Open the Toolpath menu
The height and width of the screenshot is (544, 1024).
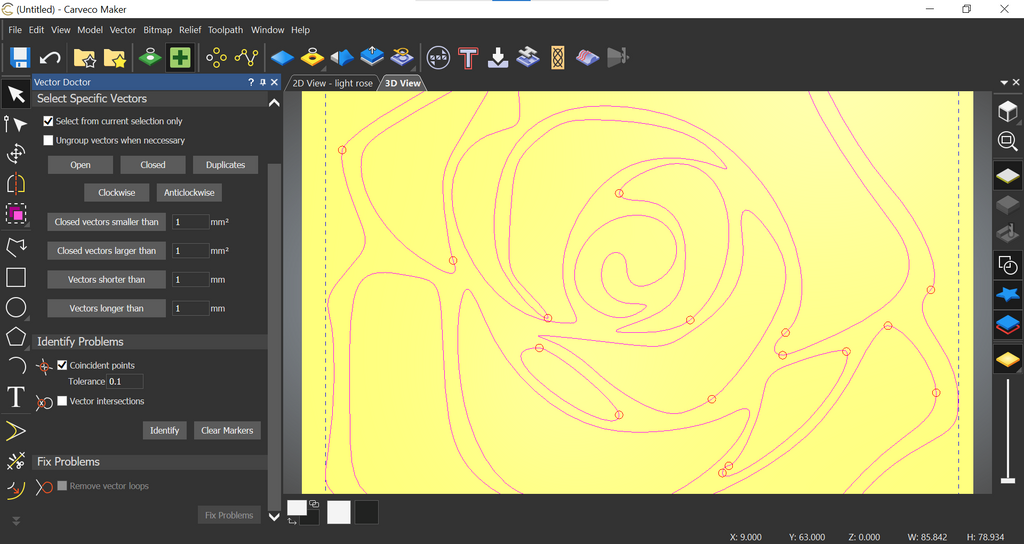[225, 30]
